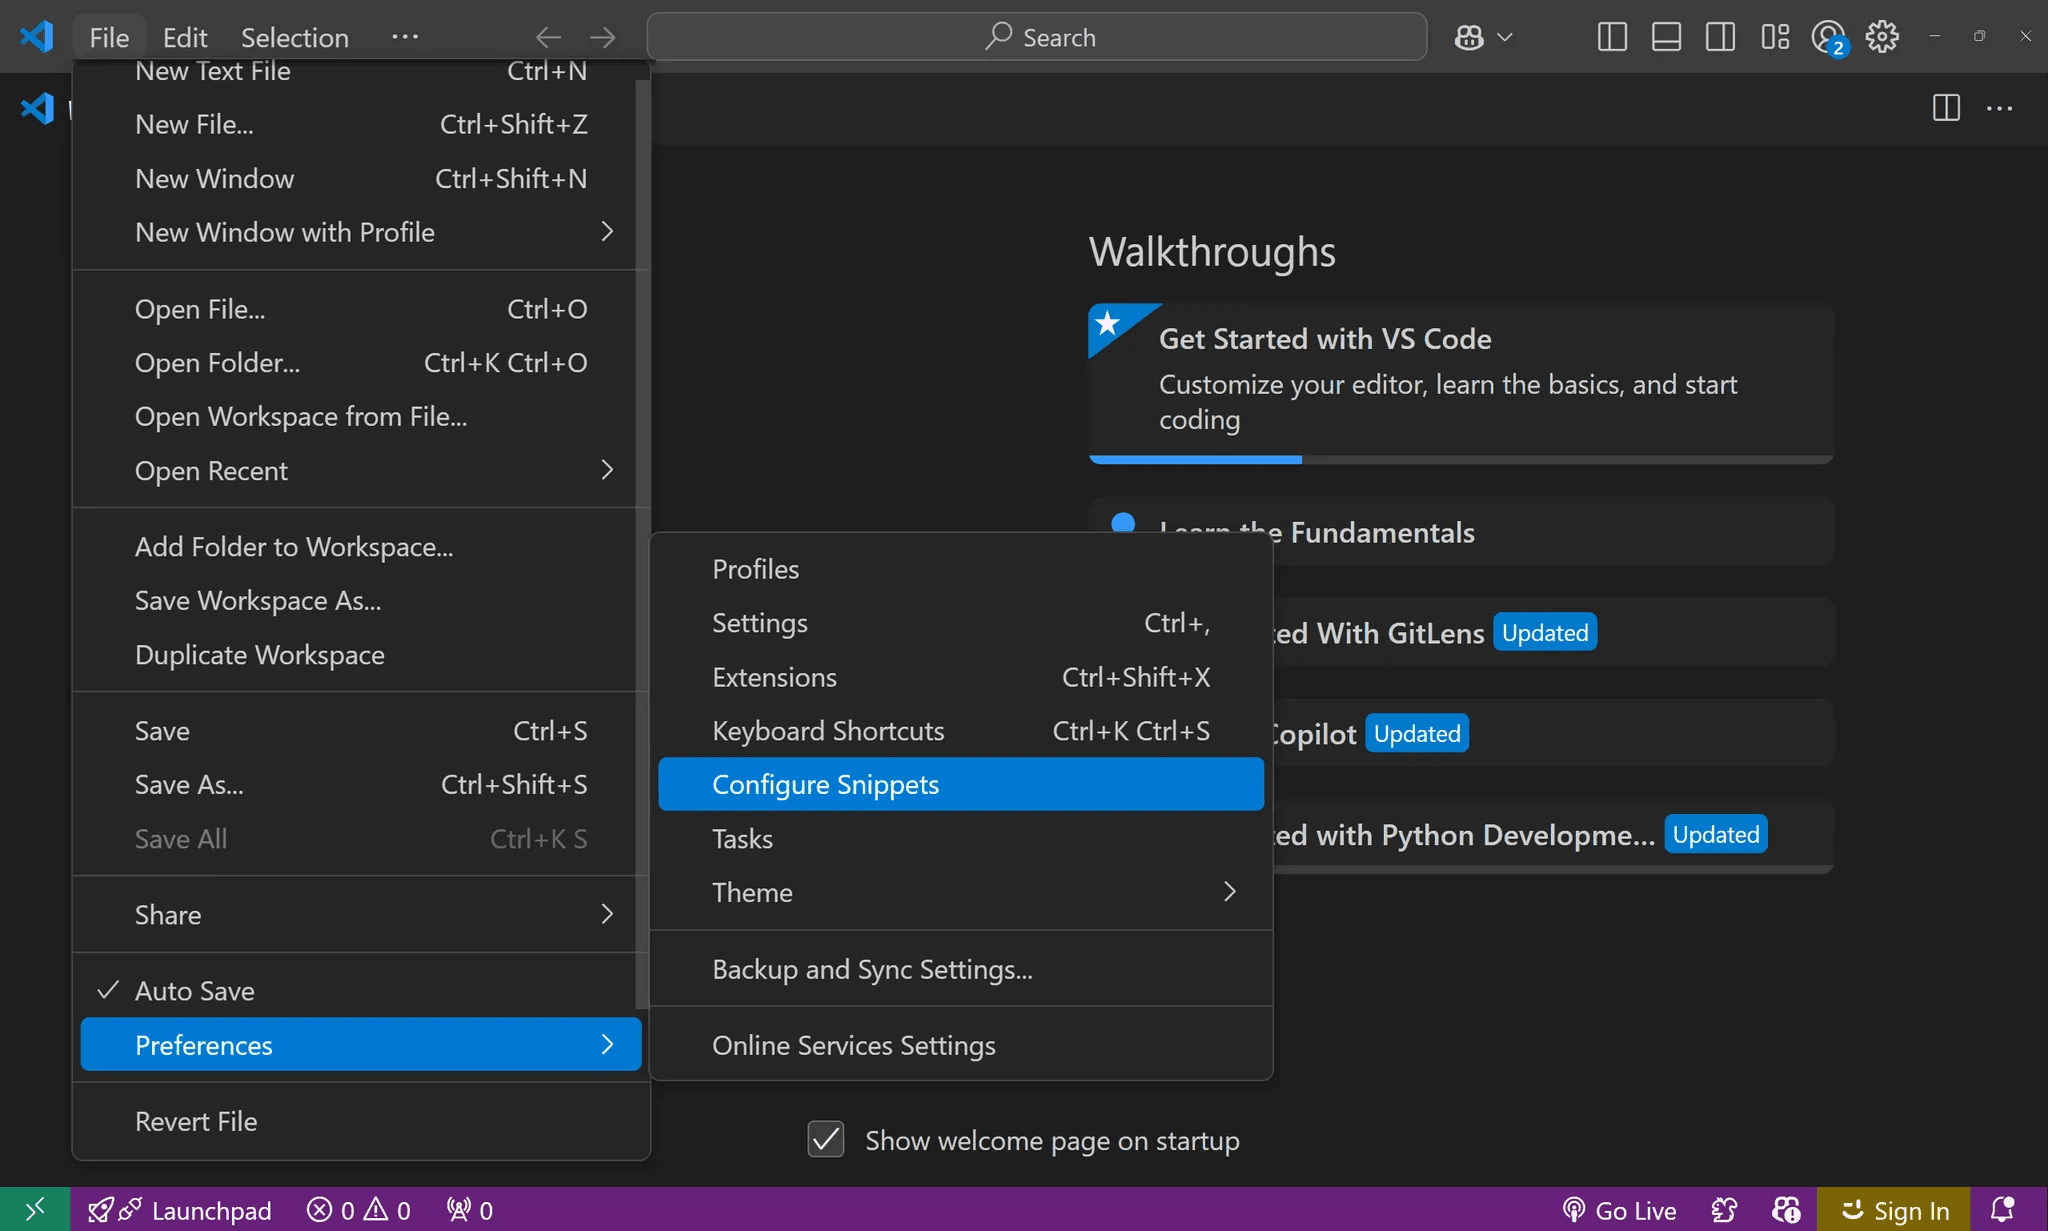Click the File menu scrollbar

tap(642, 545)
